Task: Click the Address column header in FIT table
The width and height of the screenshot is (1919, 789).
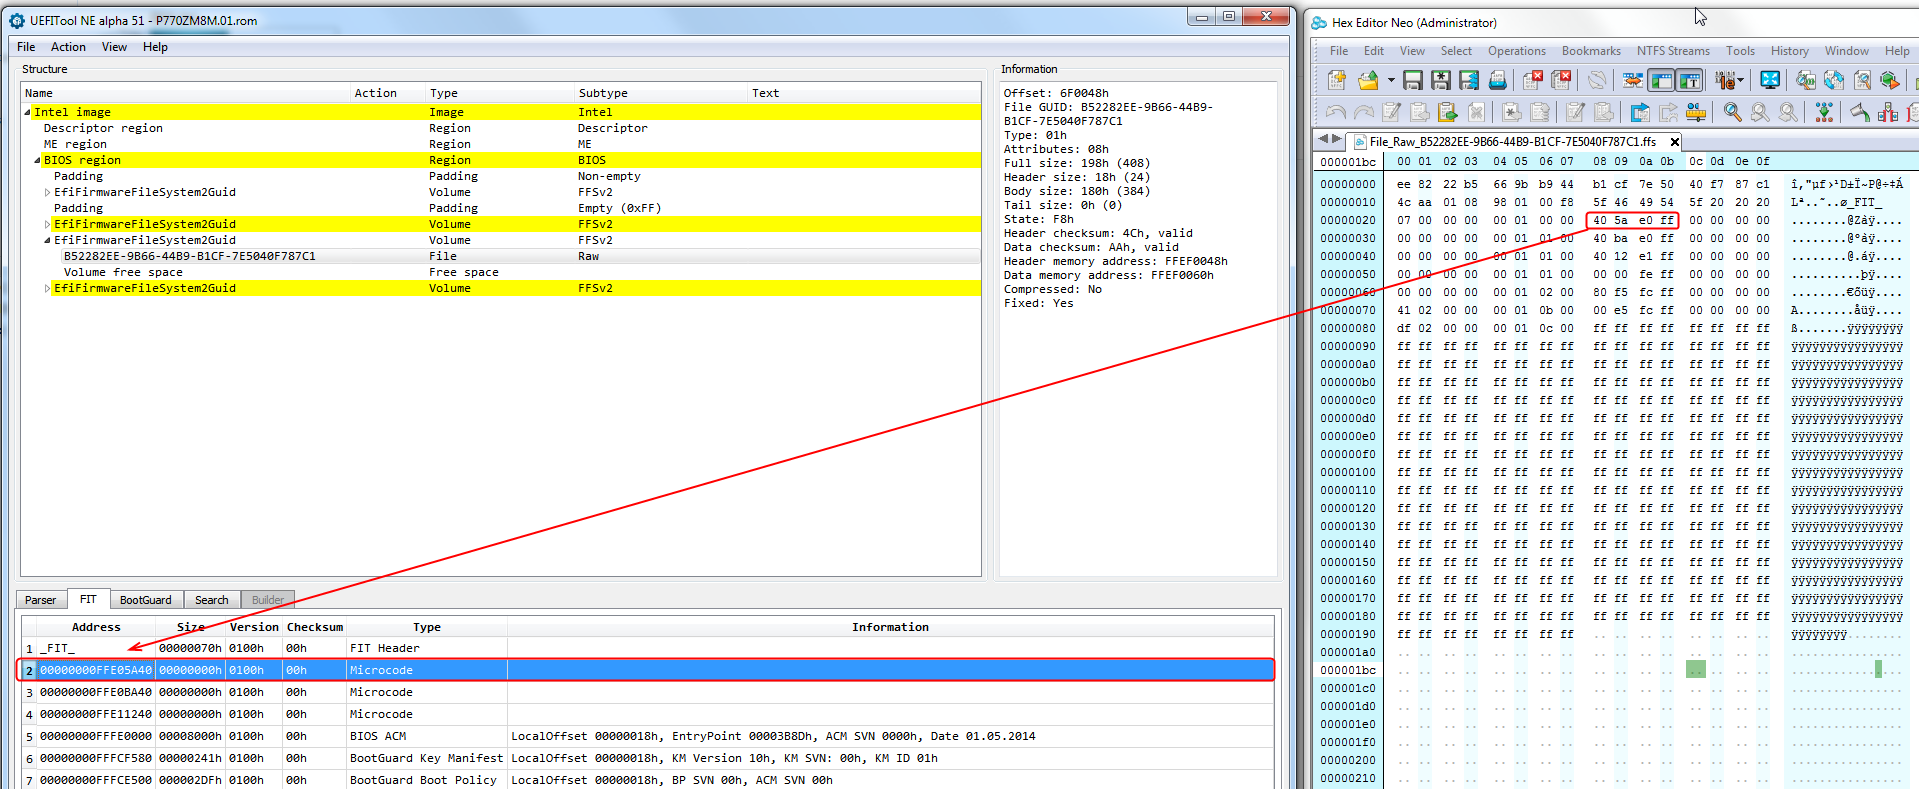Action: (96, 627)
